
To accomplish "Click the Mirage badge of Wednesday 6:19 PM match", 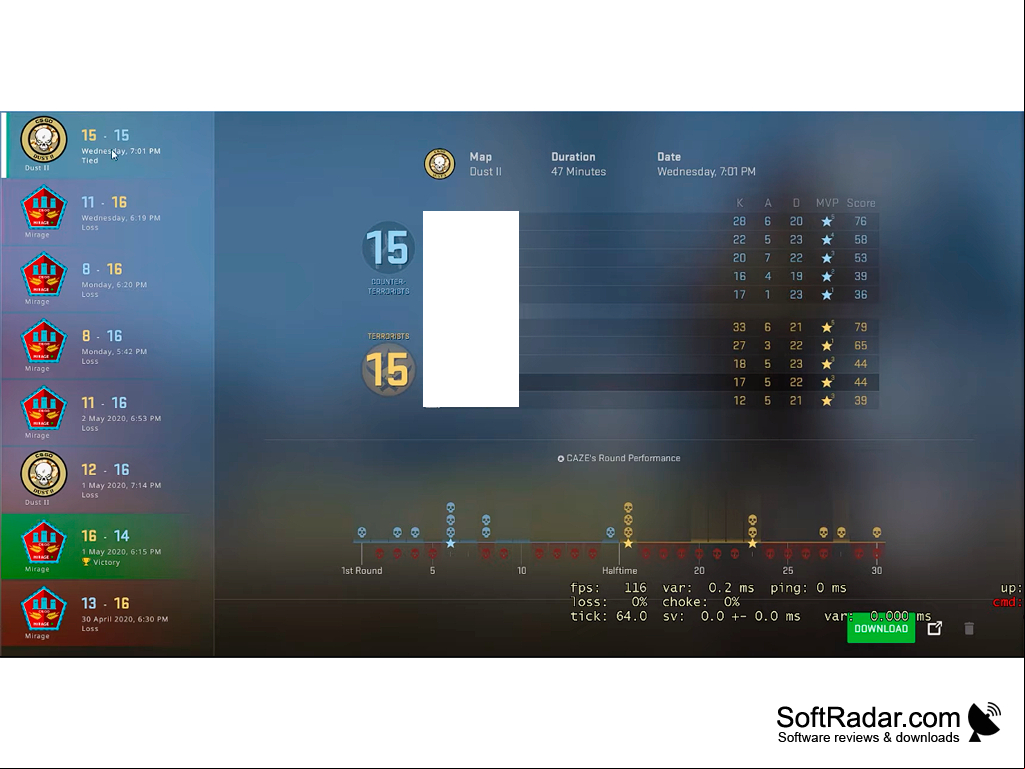I will click(44, 207).
